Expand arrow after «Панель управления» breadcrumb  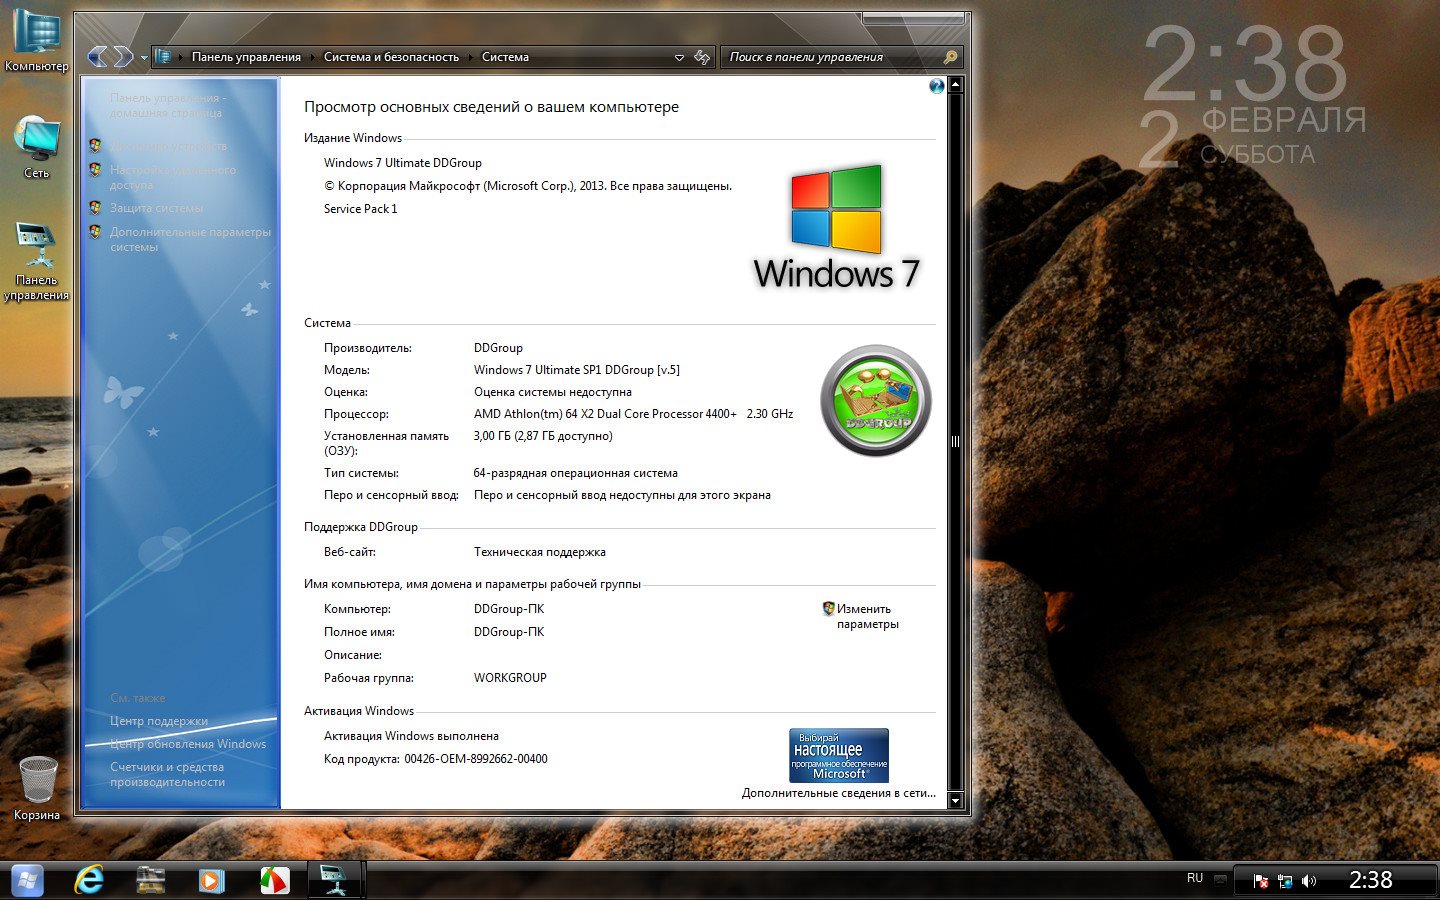(312, 58)
